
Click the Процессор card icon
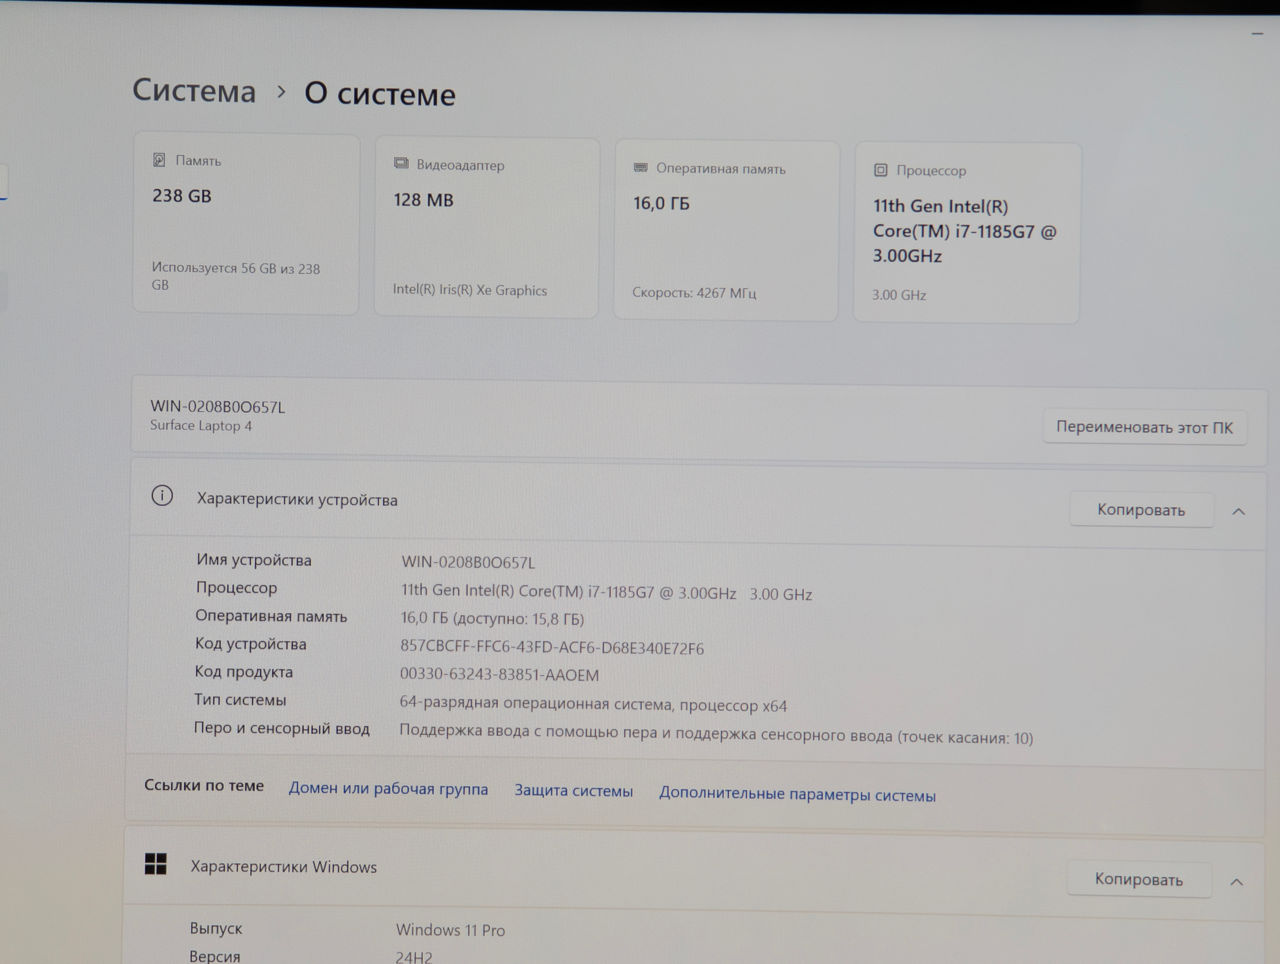pyautogui.click(x=881, y=170)
